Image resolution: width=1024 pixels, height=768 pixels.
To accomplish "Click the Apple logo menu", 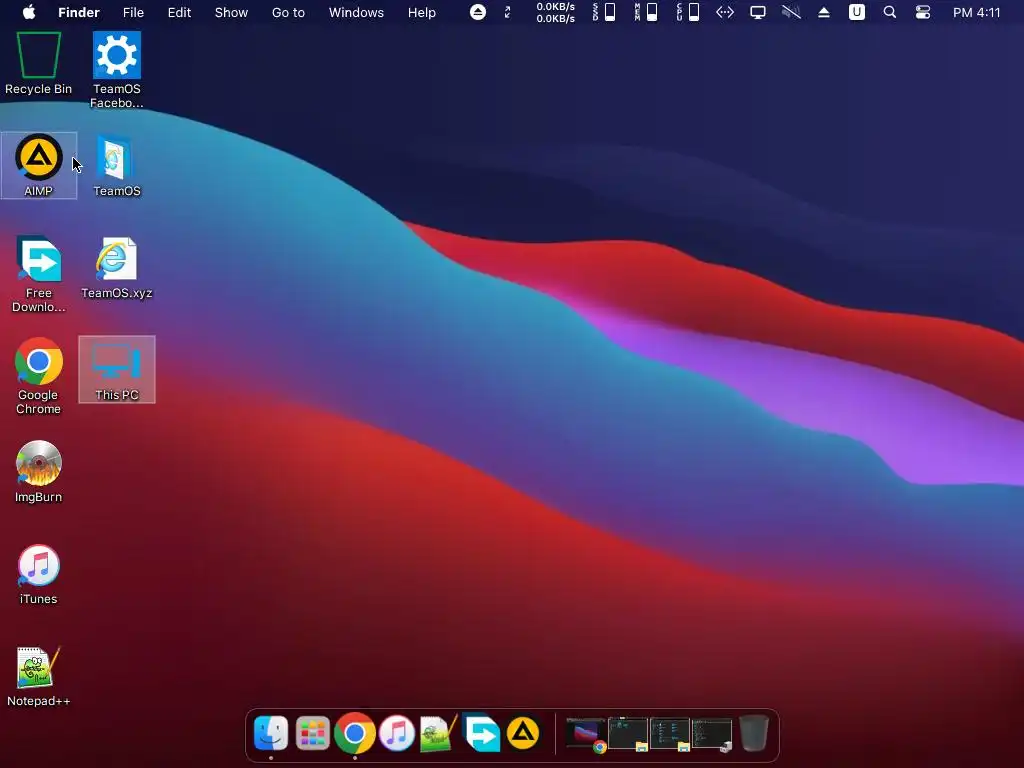I will coord(29,12).
